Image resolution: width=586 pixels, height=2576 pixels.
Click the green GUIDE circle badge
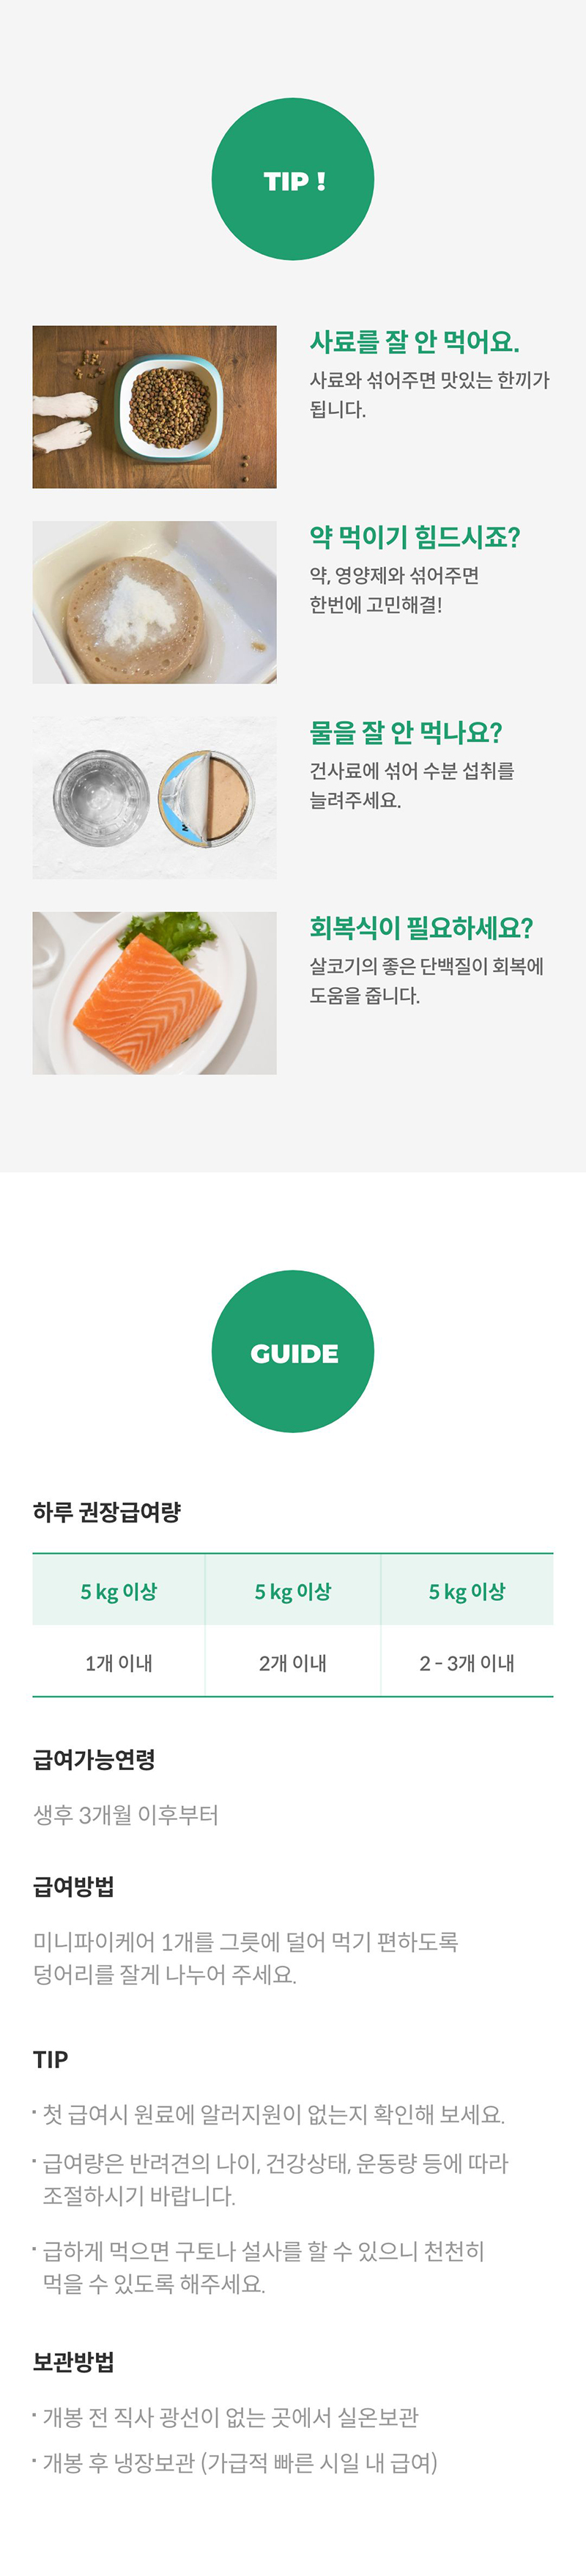[293, 1352]
